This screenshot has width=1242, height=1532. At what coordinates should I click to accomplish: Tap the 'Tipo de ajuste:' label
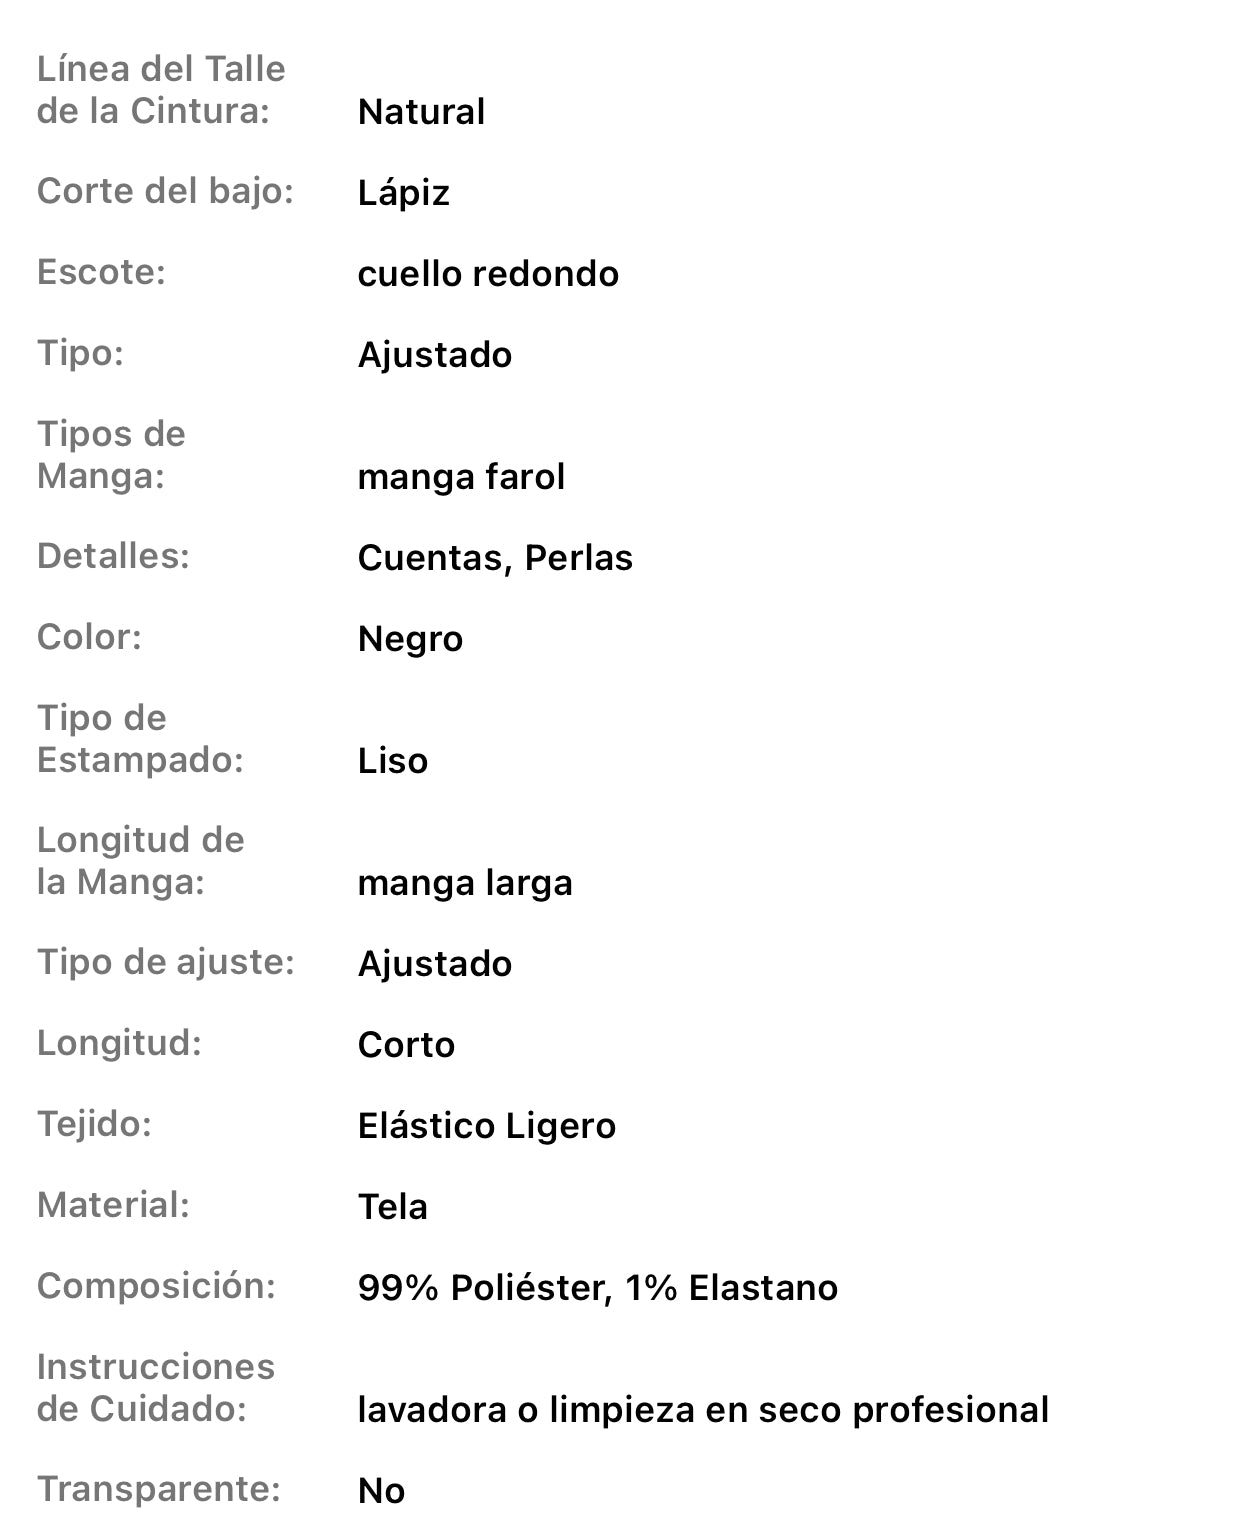tap(166, 962)
